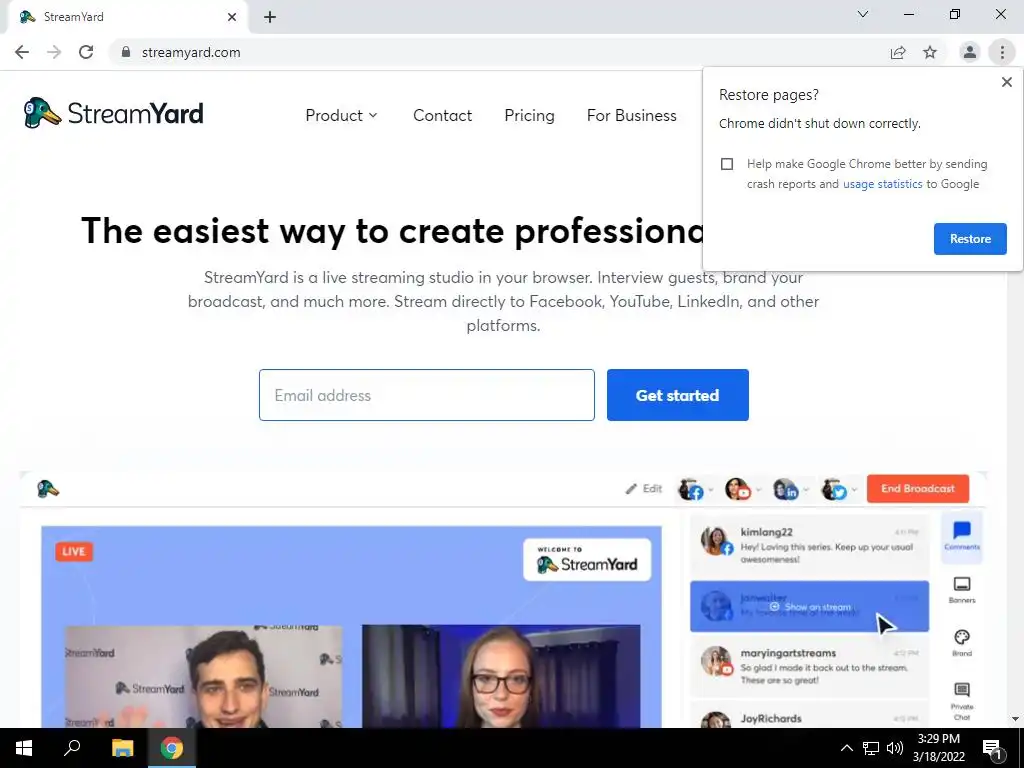Click the browser forward arrow
This screenshot has height=768, width=1024.
point(54,52)
